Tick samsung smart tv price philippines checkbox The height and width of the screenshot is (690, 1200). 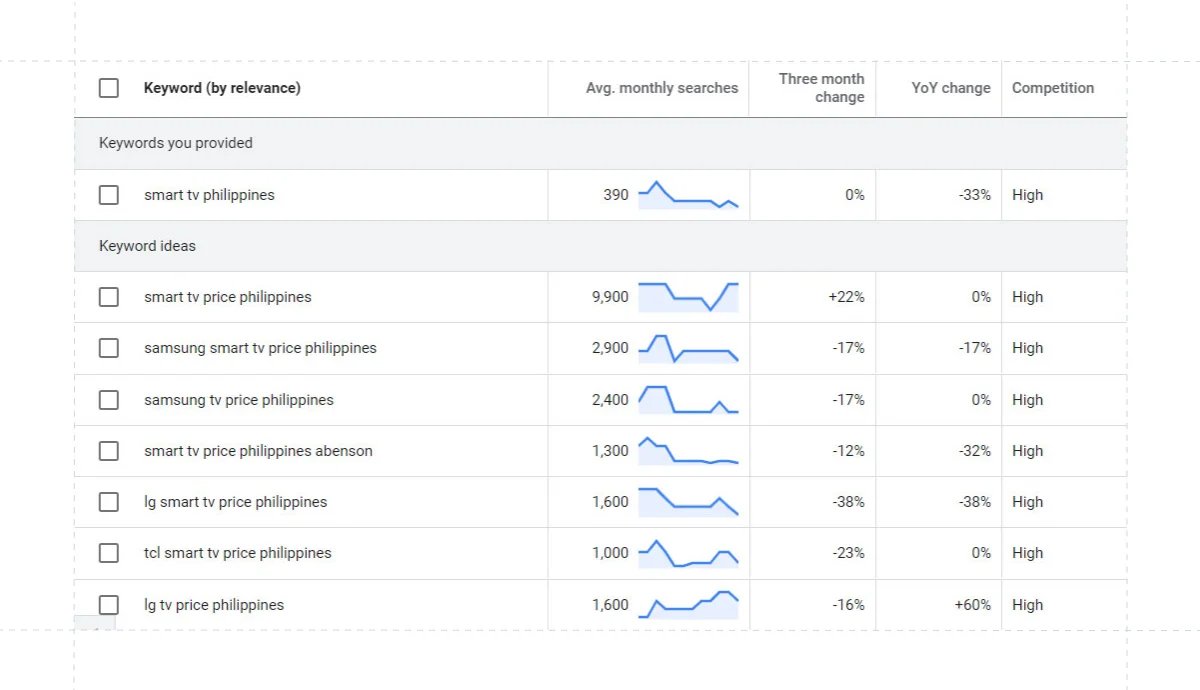point(109,348)
